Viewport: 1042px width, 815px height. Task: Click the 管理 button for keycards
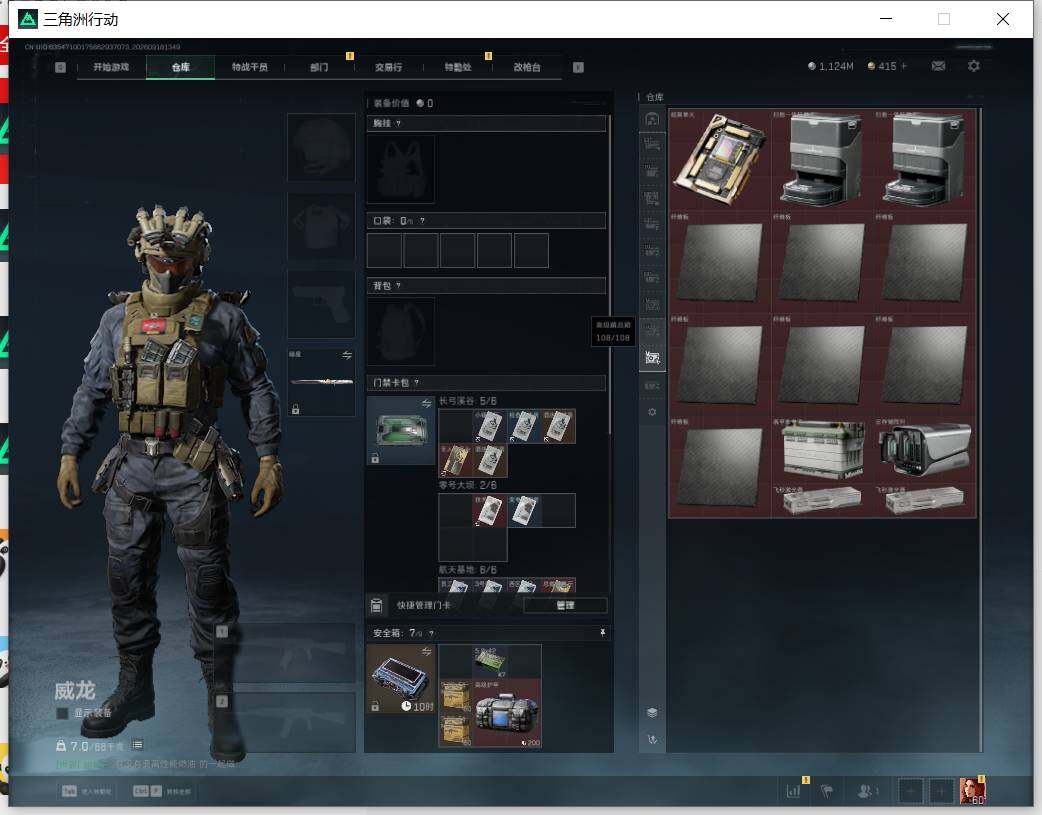(565, 605)
